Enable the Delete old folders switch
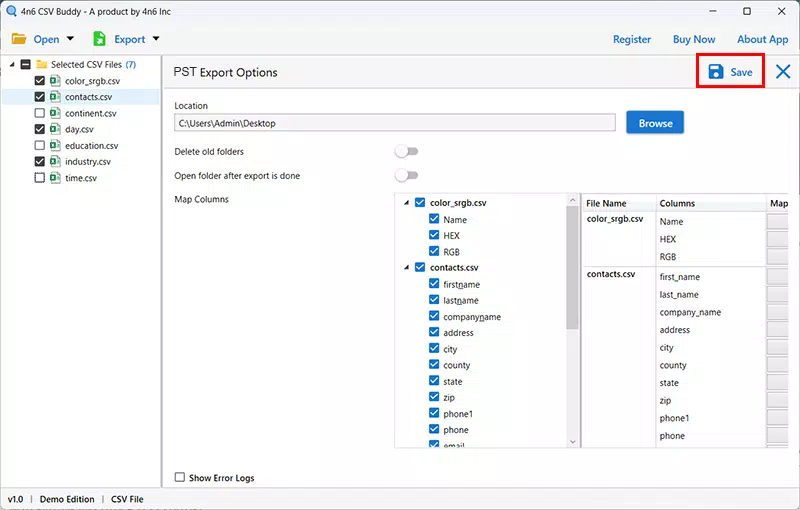 point(407,151)
